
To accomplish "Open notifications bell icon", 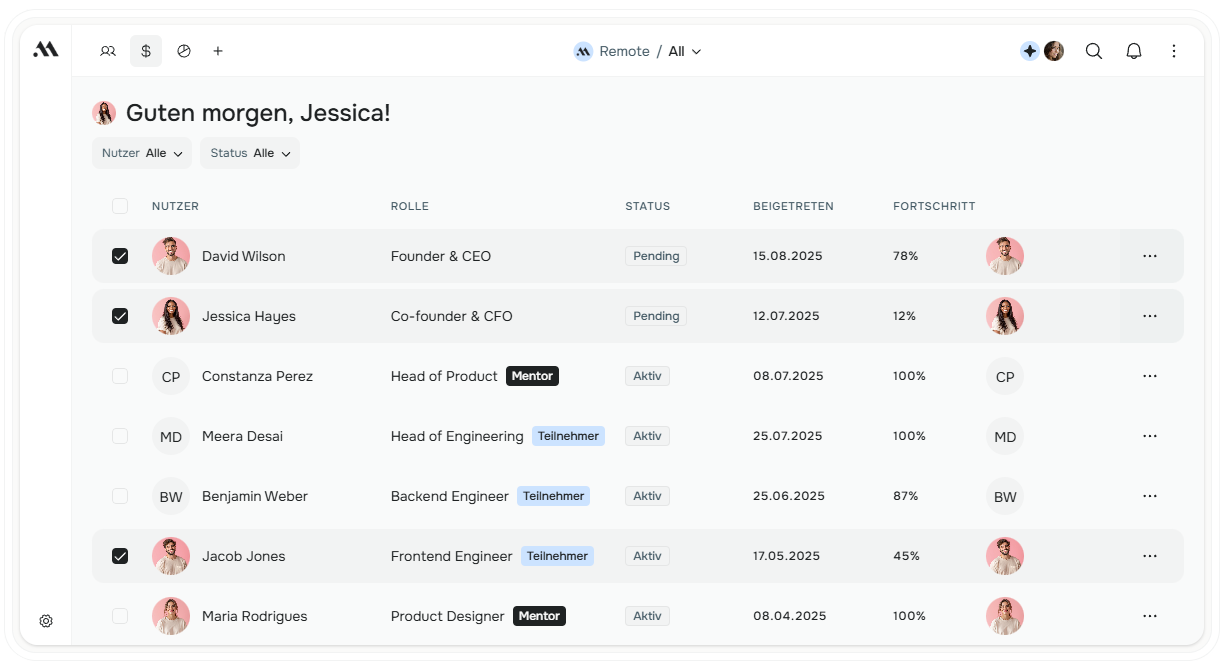I will [x=1134, y=51].
